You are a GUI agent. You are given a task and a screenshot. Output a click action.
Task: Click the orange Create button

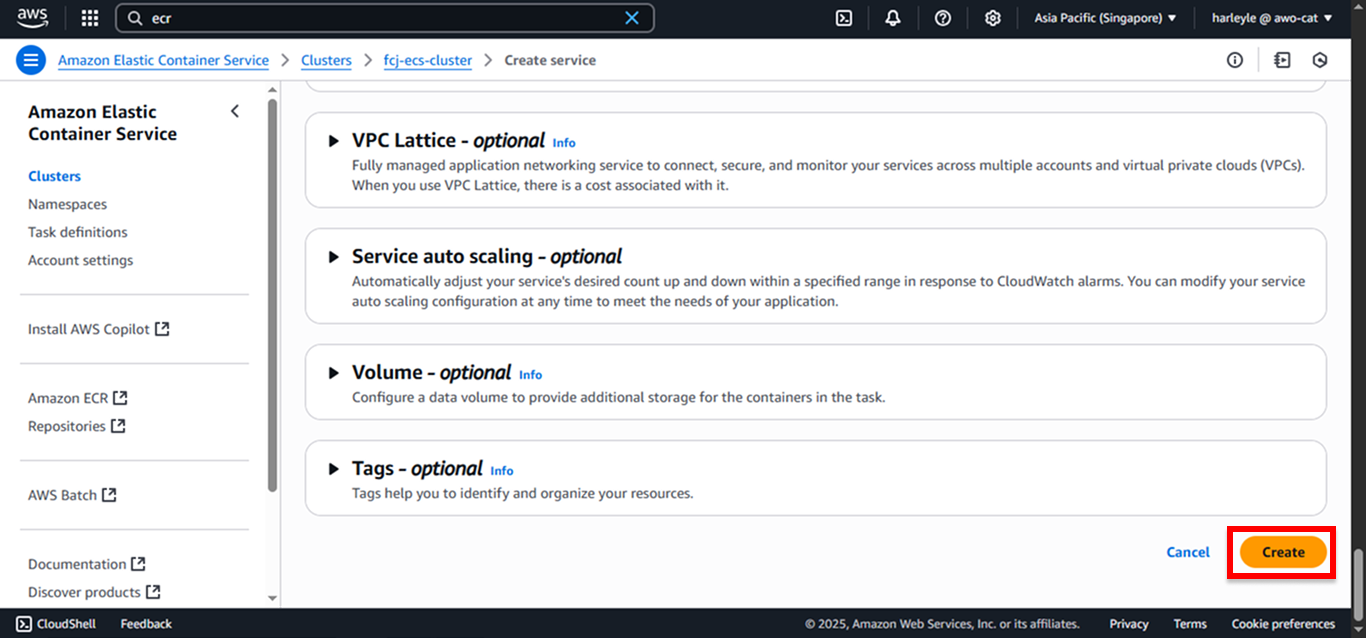point(1283,552)
